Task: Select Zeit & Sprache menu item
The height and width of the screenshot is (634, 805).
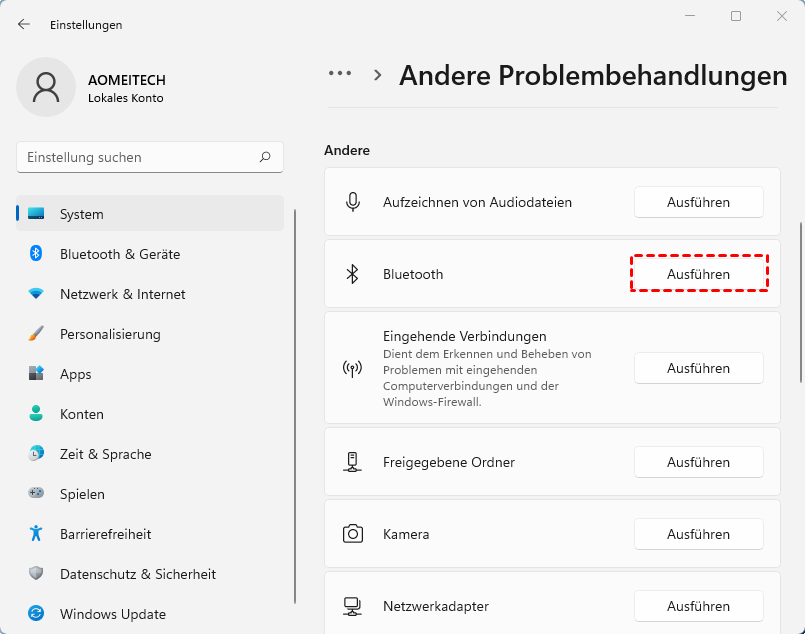Action: click(x=105, y=454)
